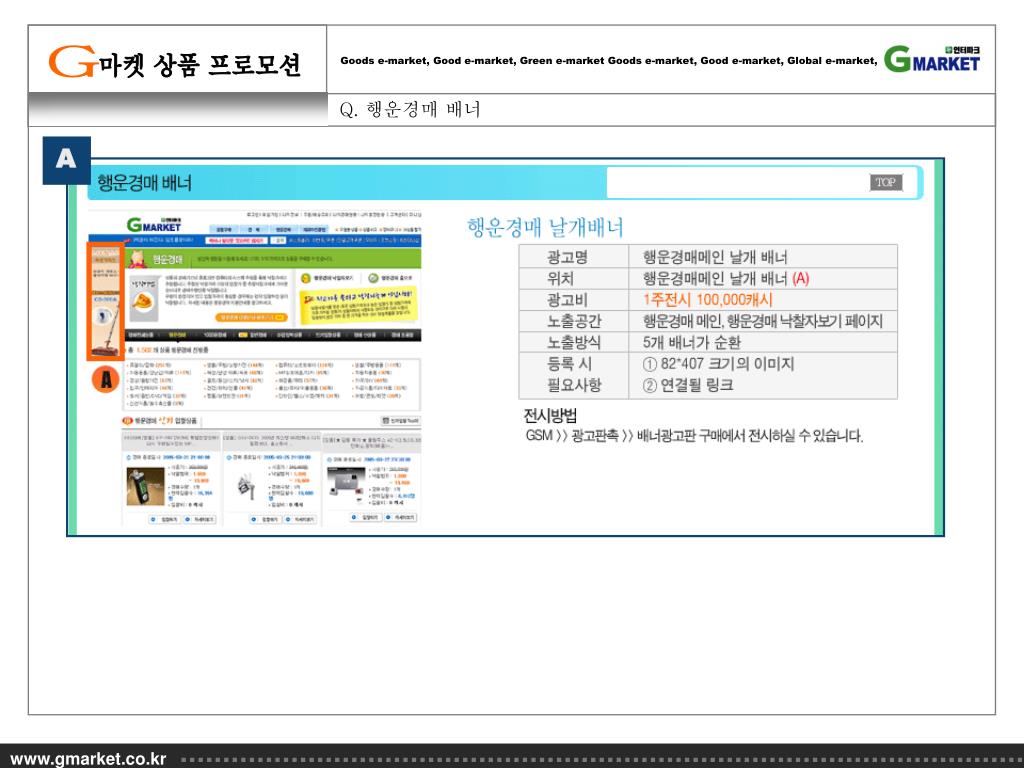Click the 행운경매 pig mascot icon
The height and width of the screenshot is (768, 1024).
tap(138, 259)
